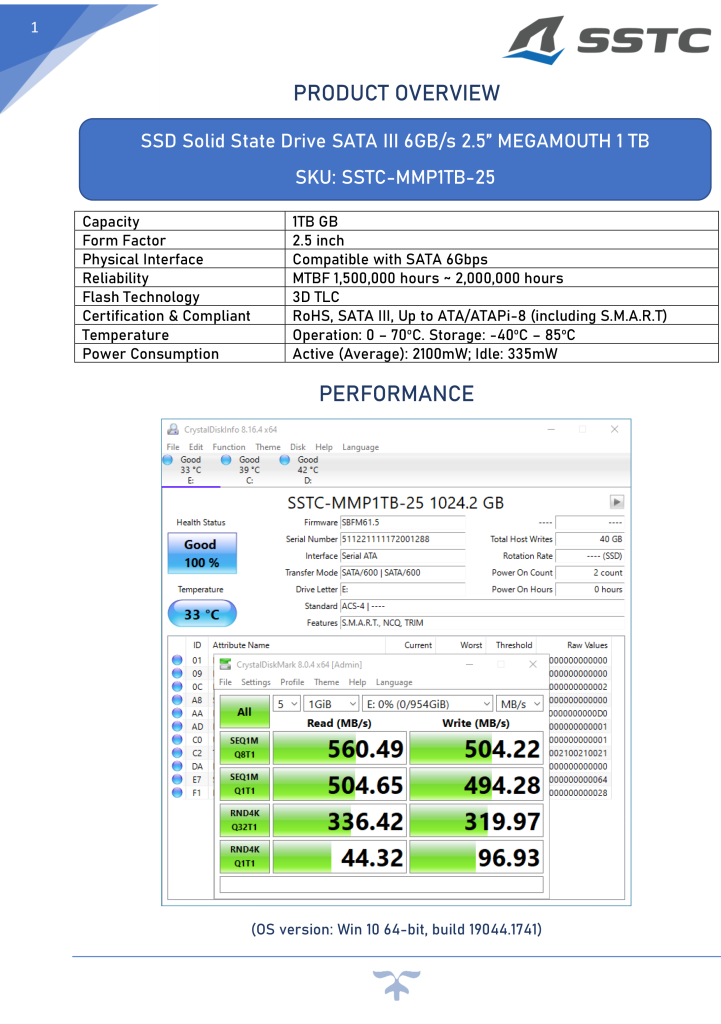Click the 33 °C temperature button
This screenshot has width=721, height=1024.
[202, 614]
